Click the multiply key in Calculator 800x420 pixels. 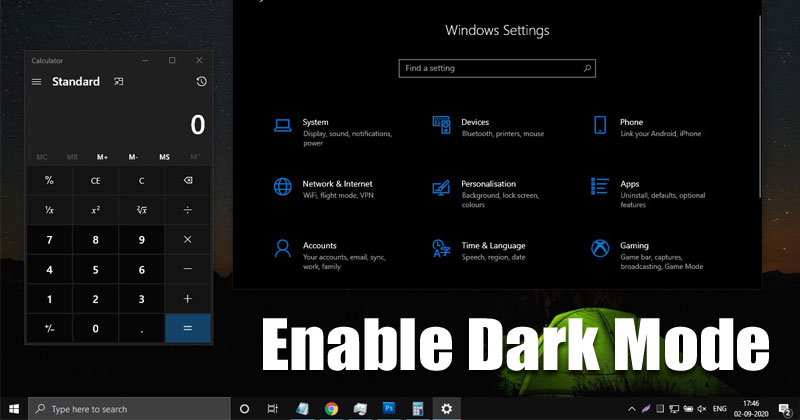188,239
